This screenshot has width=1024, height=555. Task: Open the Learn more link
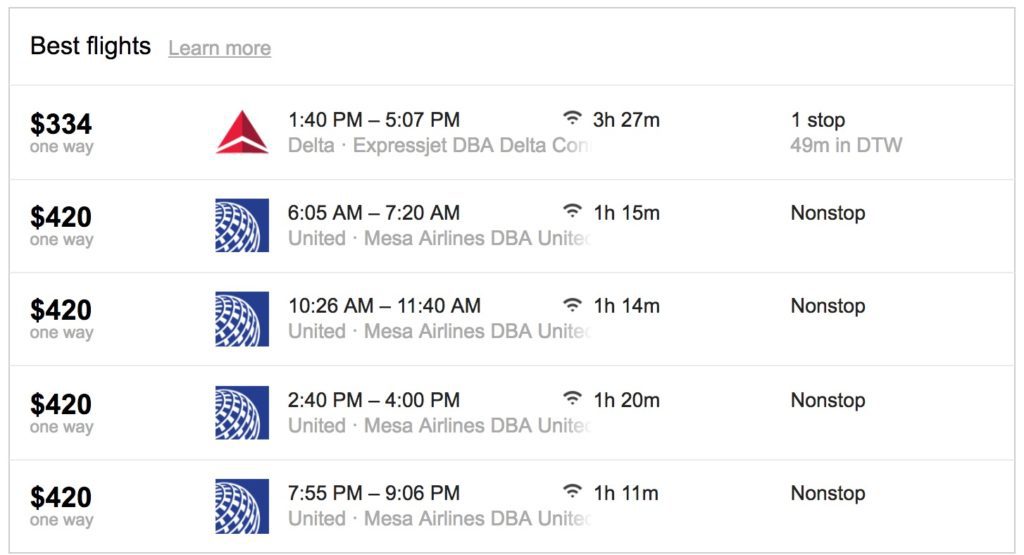click(x=219, y=48)
